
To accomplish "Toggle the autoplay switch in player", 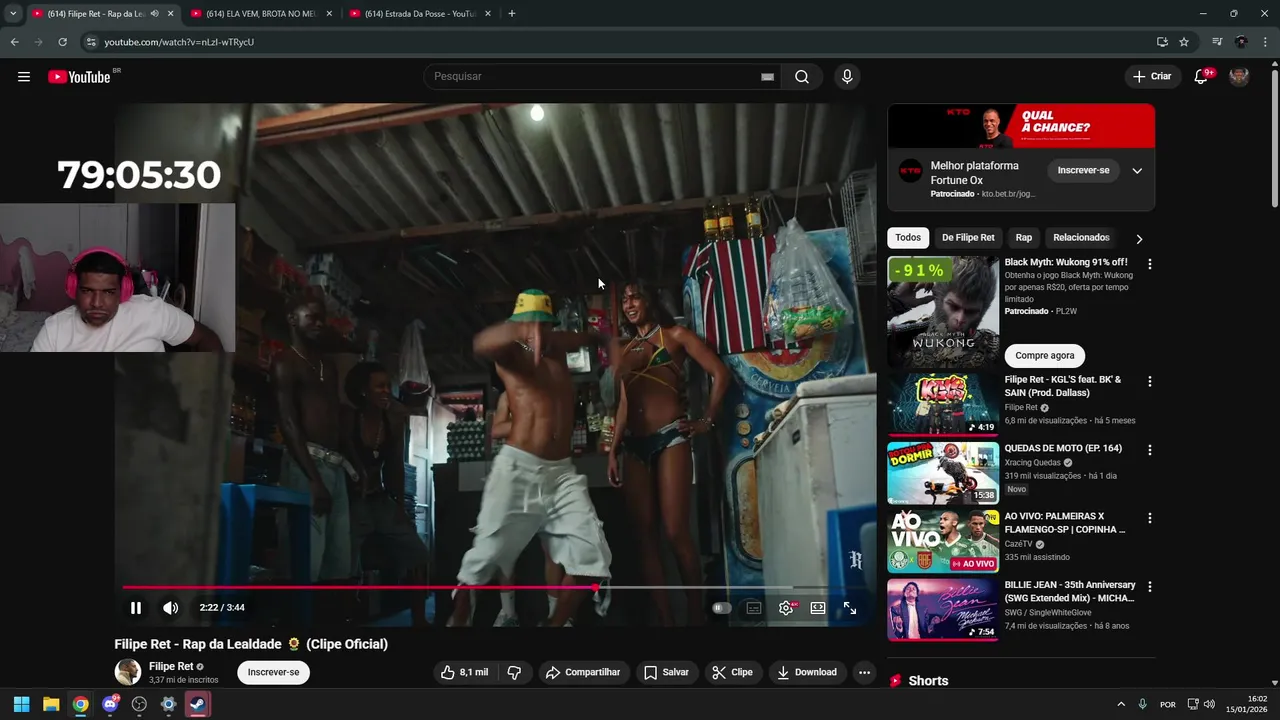I will click(x=722, y=608).
